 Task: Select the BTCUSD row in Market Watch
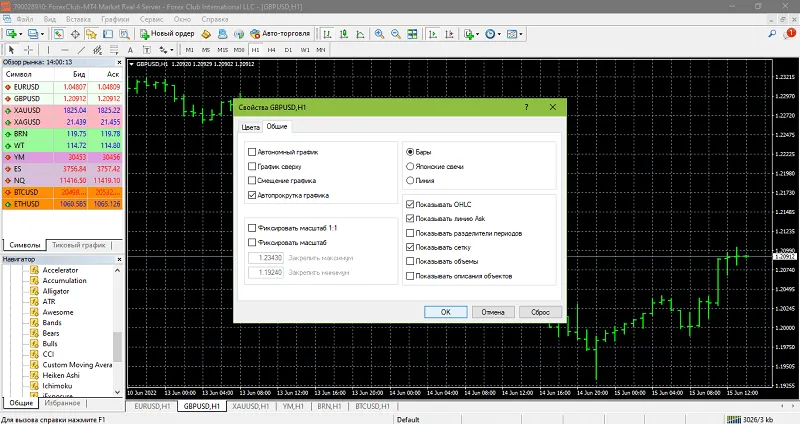pos(62,192)
